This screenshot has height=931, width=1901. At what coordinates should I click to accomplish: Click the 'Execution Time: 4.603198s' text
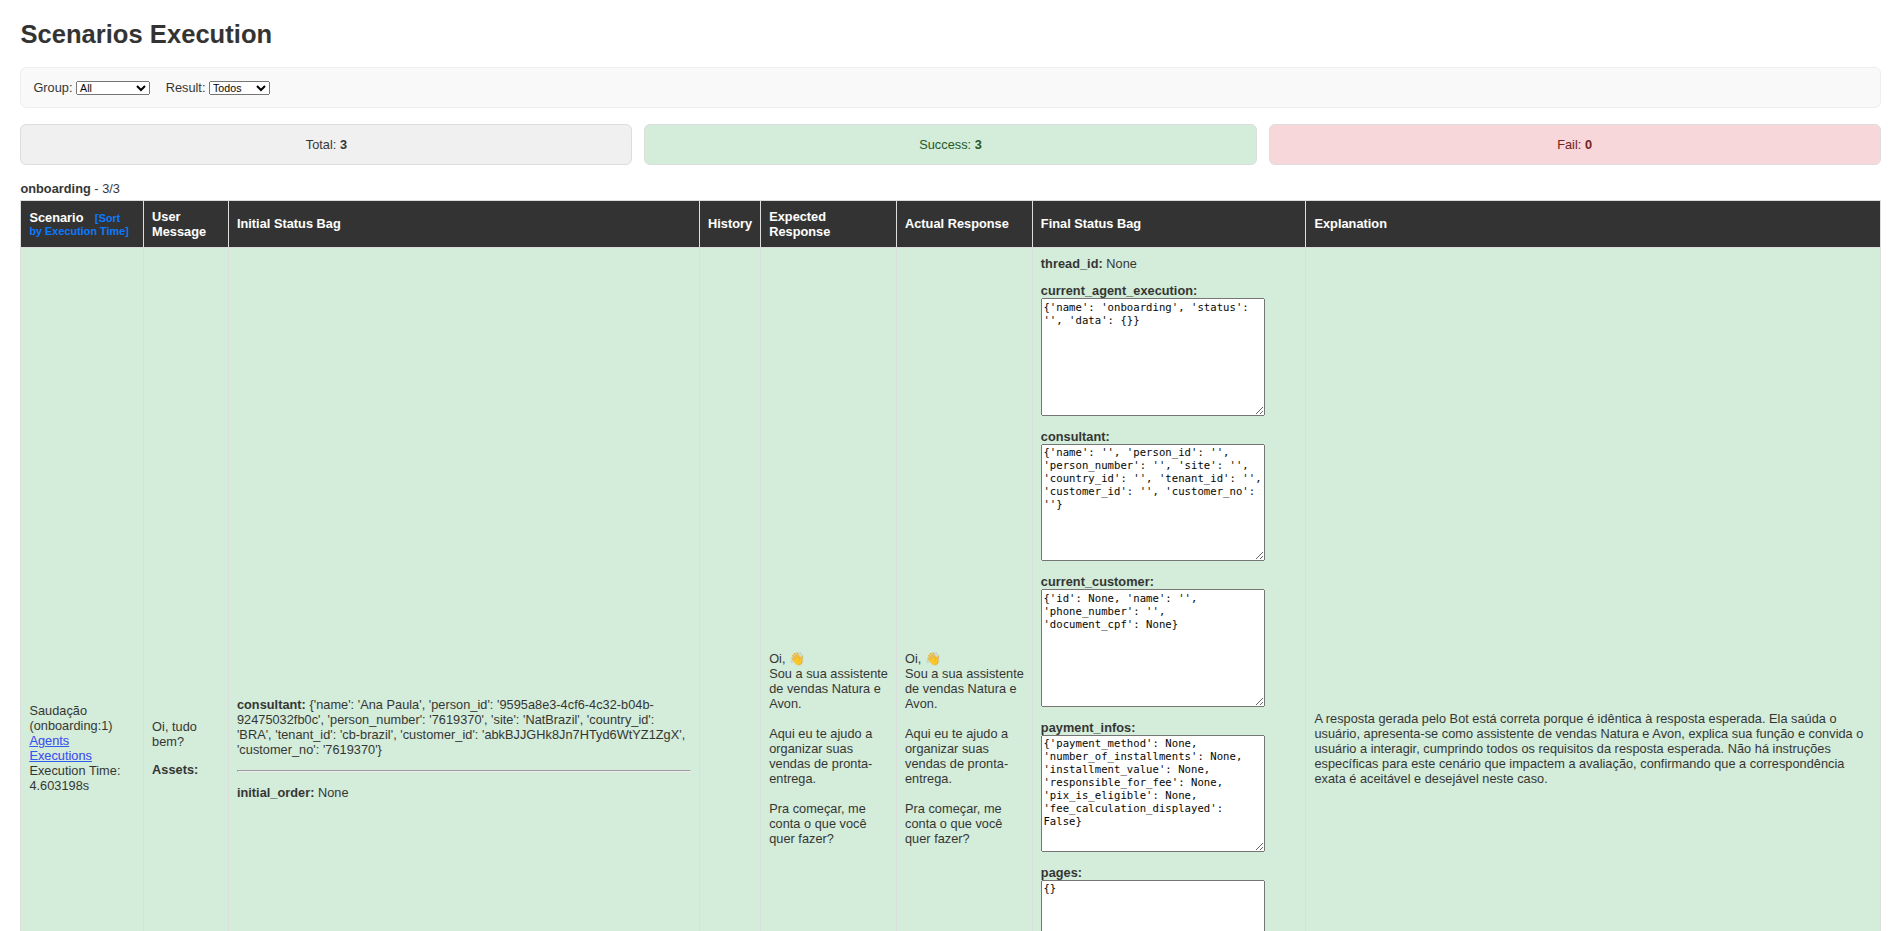point(75,778)
